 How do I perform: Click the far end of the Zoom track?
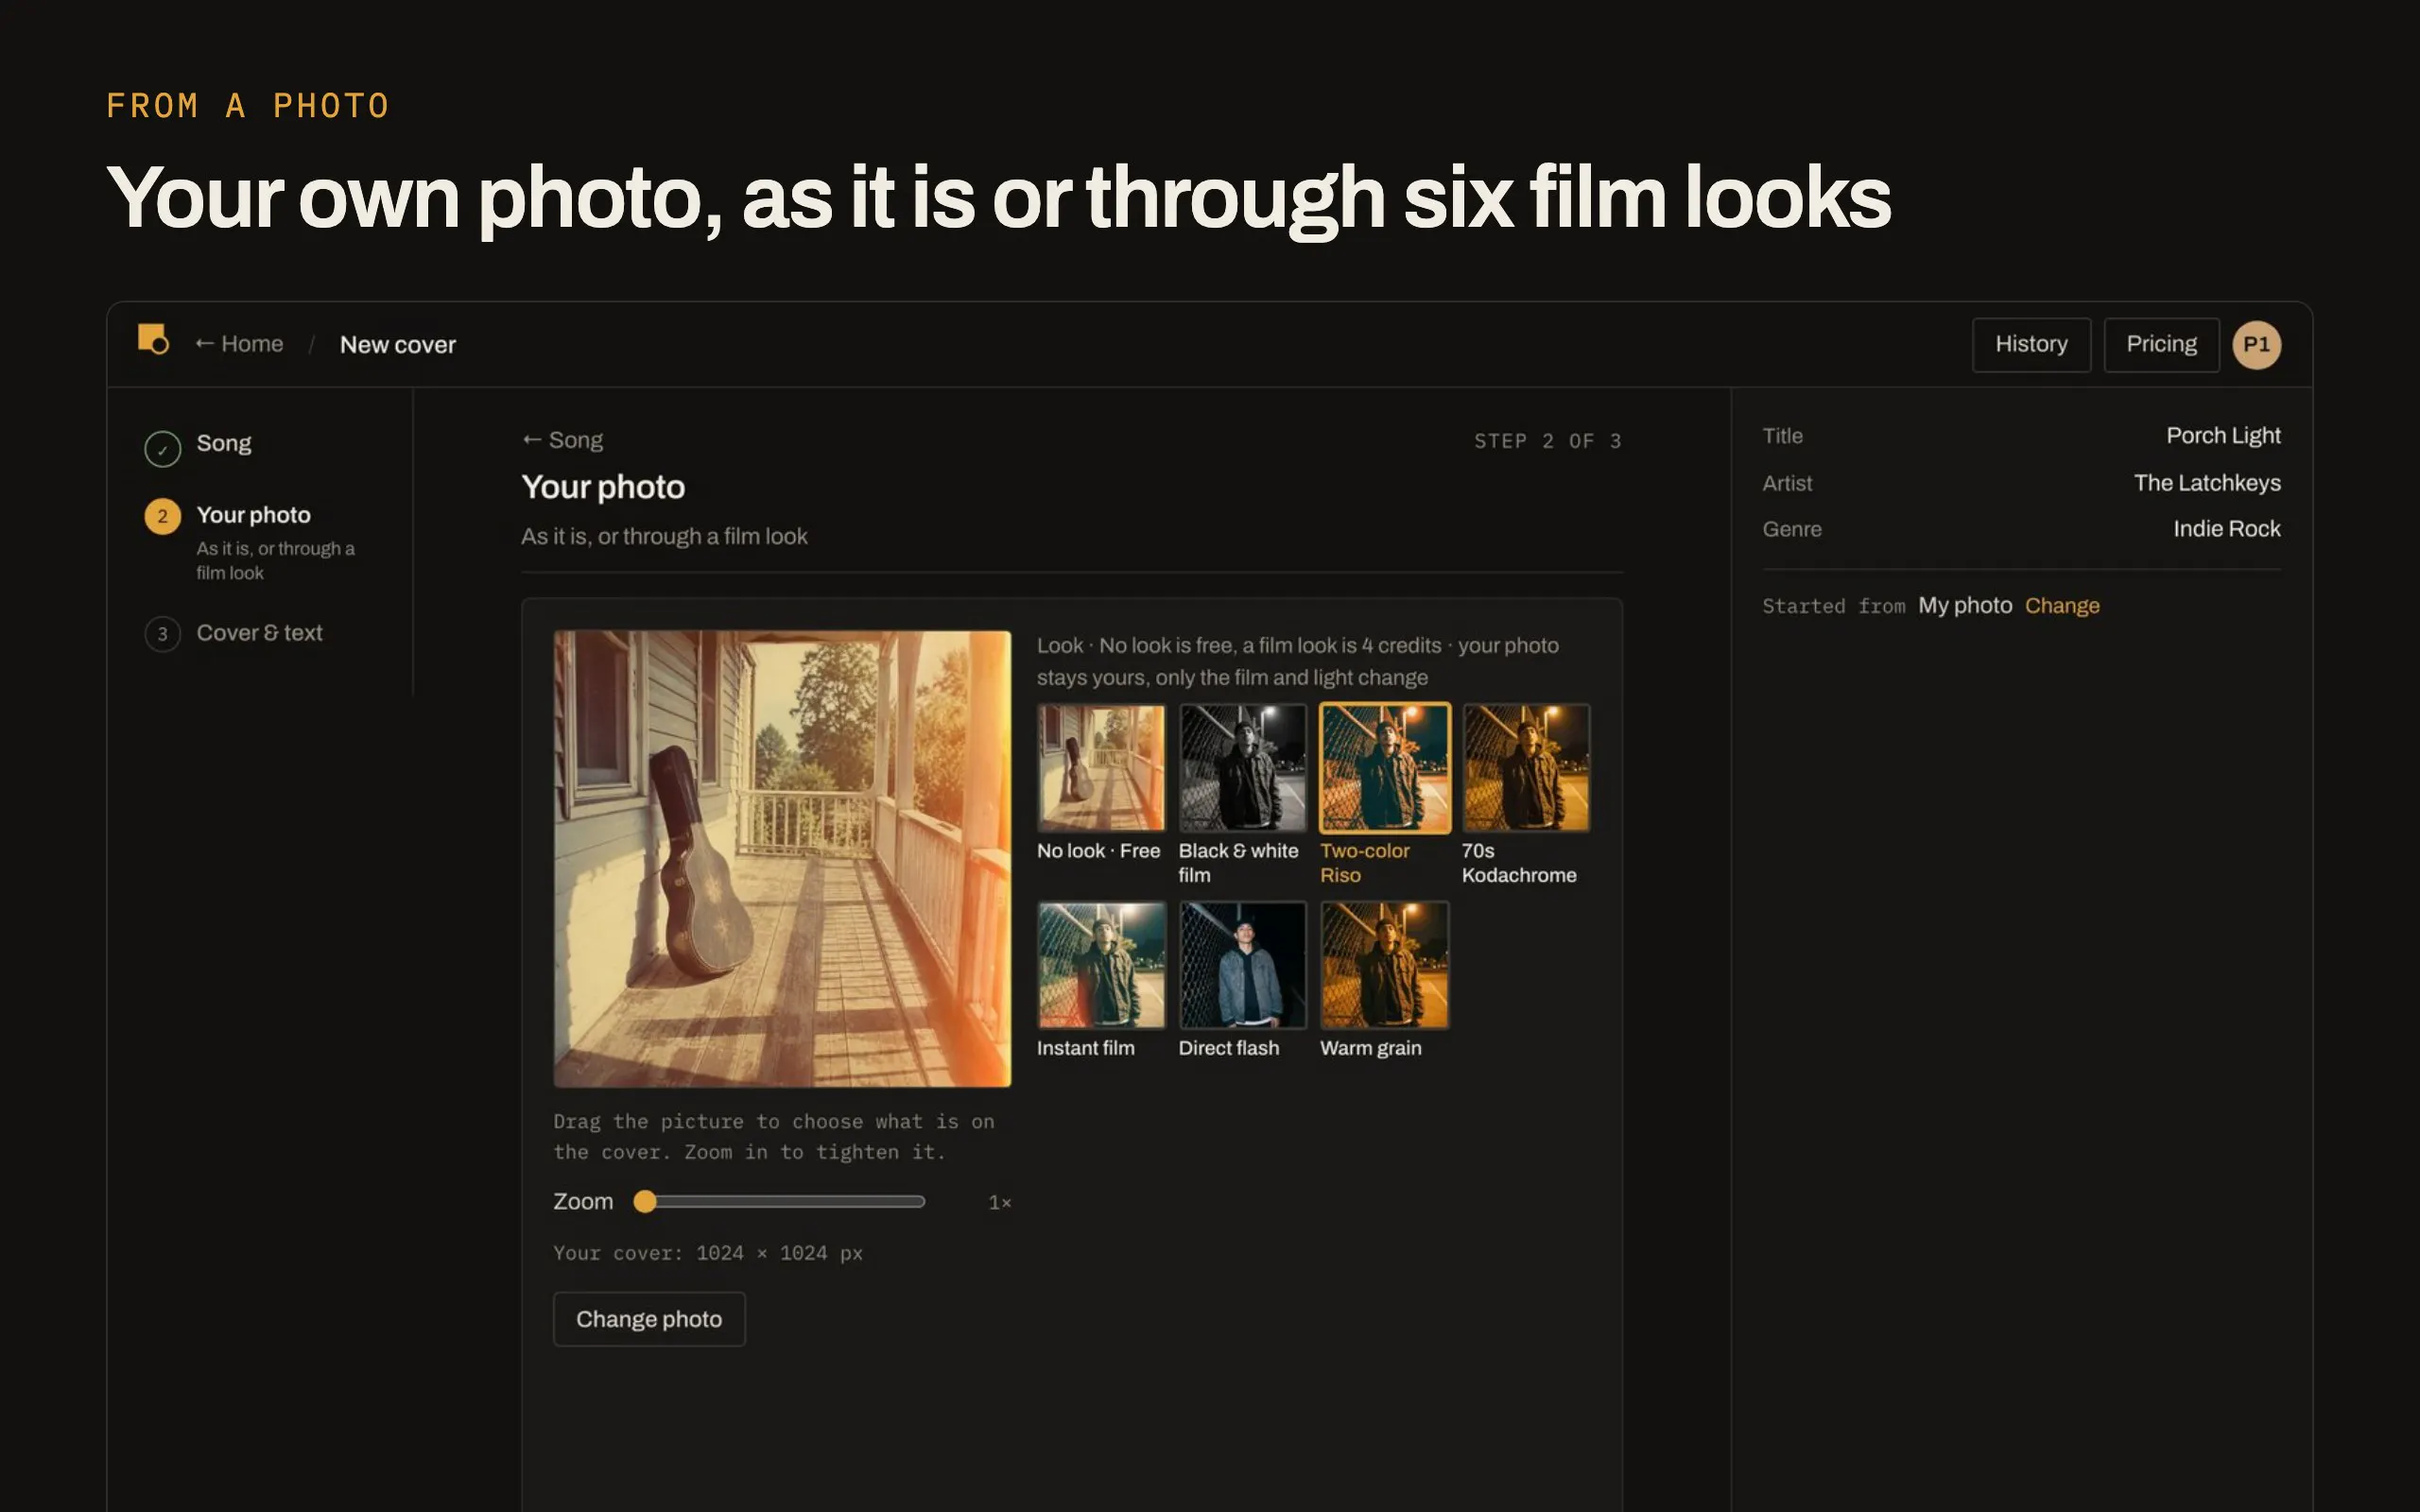pyautogui.click(x=920, y=1202)
